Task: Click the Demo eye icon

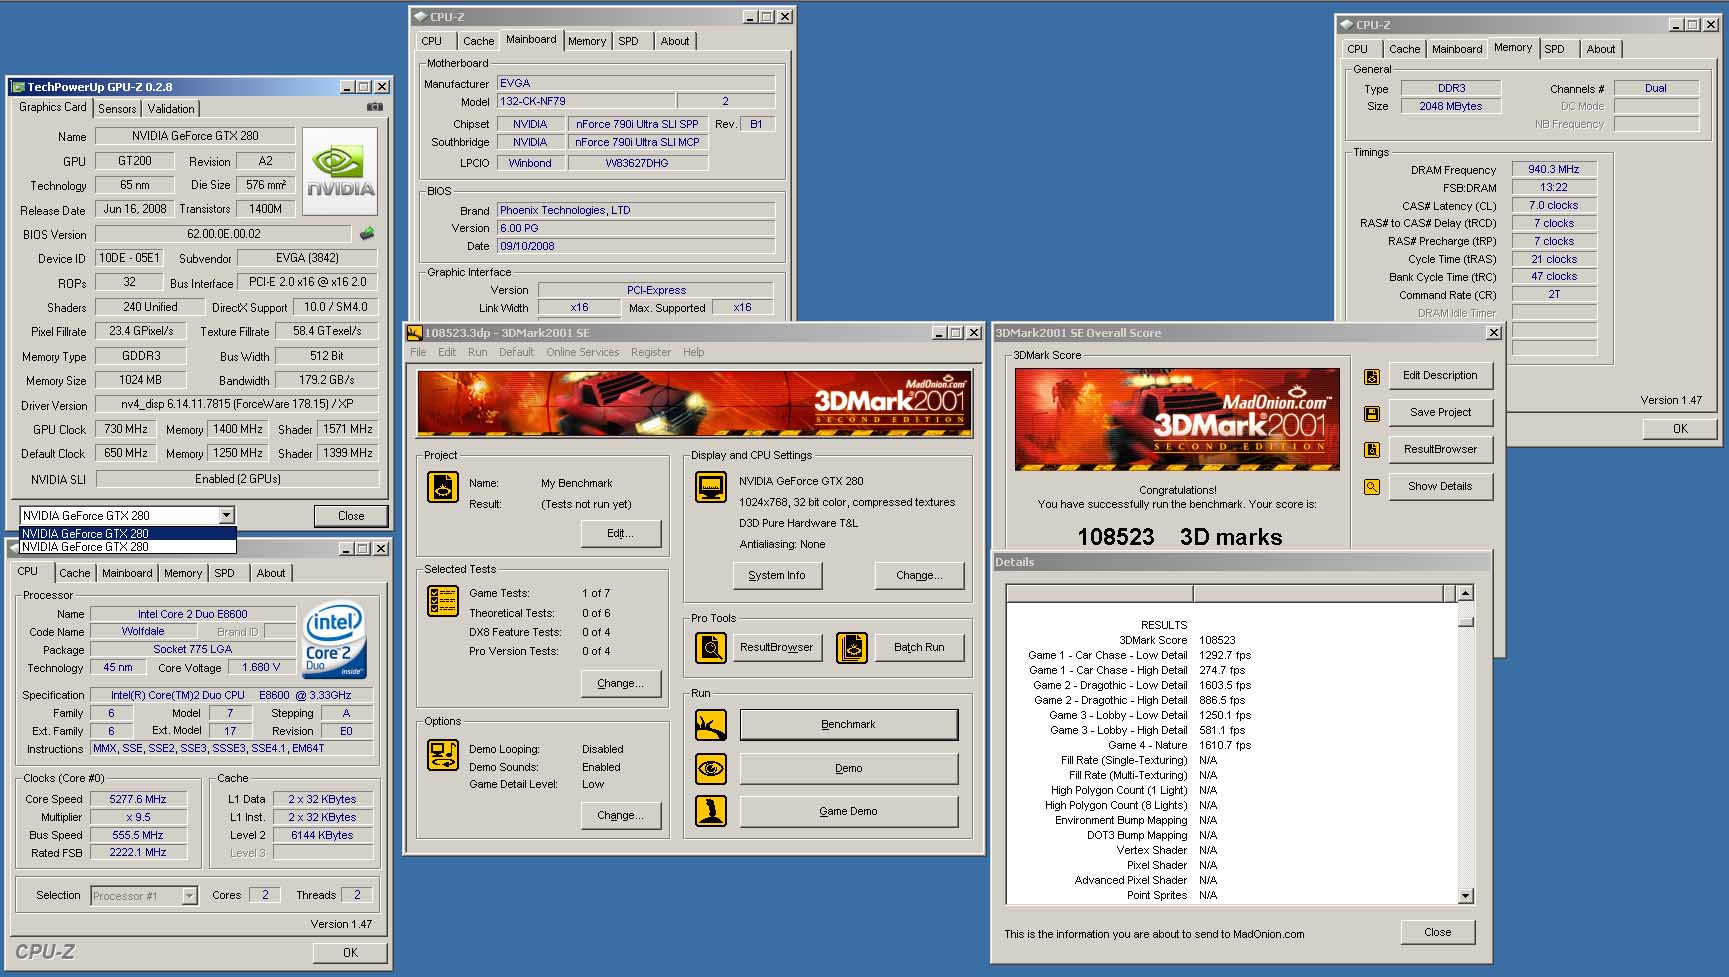Action: [711, 768]
